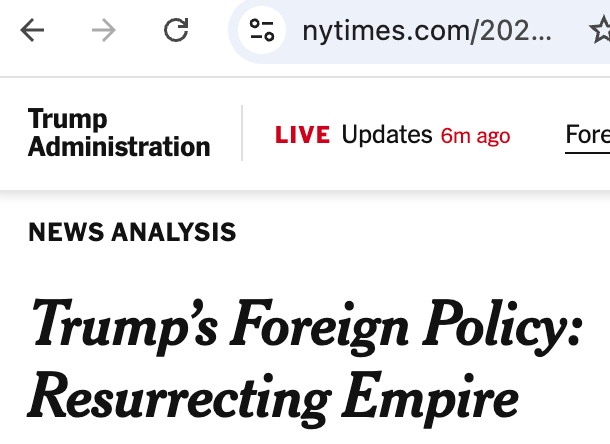
Task: Click the word "Administration" in section header
Action: [x=119, y=147]
